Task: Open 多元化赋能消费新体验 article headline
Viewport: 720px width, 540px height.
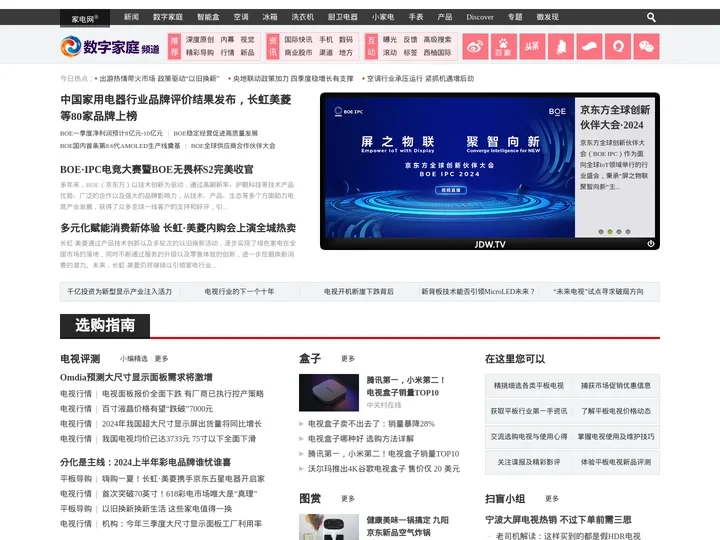Action: tap(178, 228)
